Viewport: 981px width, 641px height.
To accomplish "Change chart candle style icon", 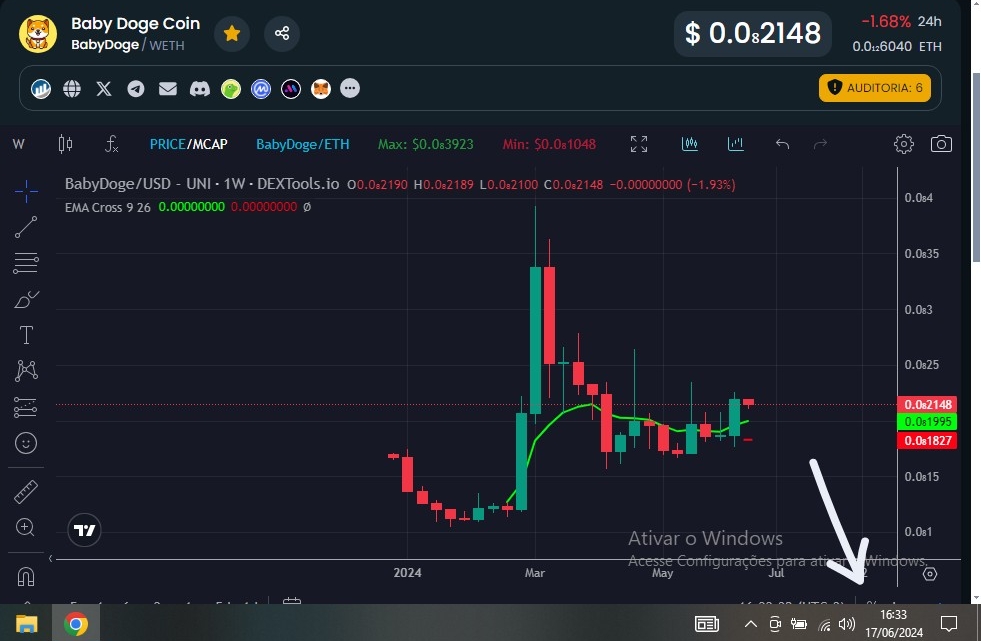I will (x=65, y=144).
